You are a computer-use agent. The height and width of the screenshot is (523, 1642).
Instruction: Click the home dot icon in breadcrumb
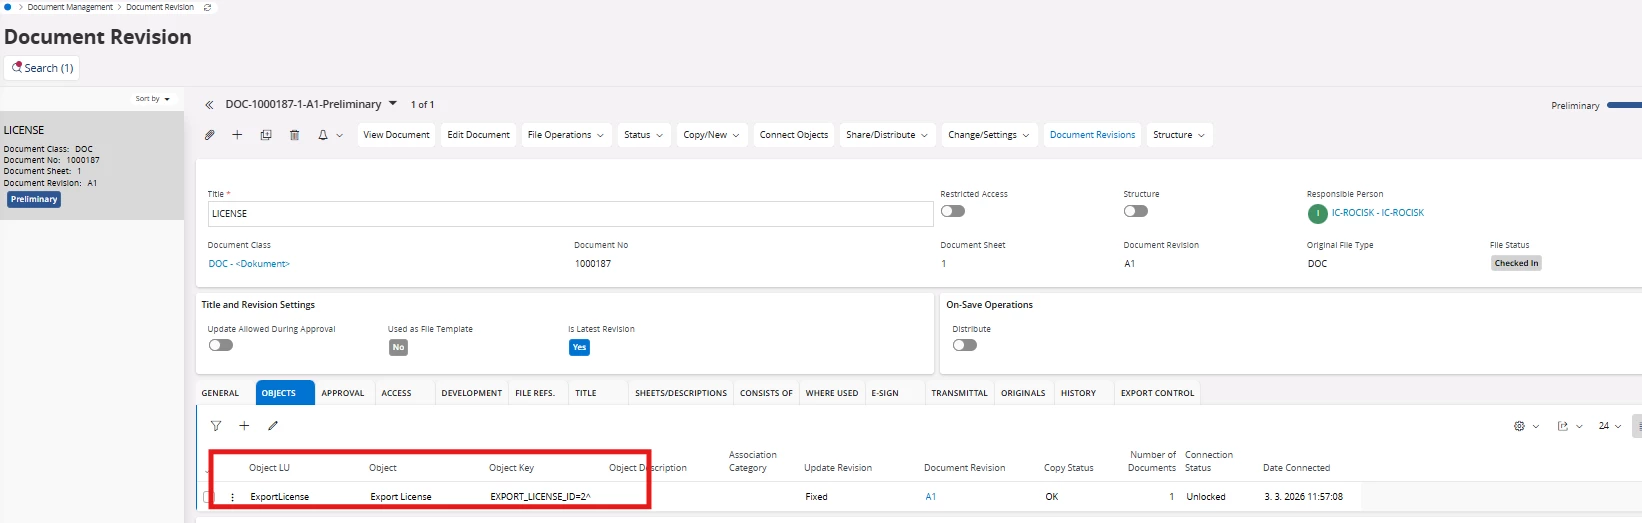(x=8, y=7)
